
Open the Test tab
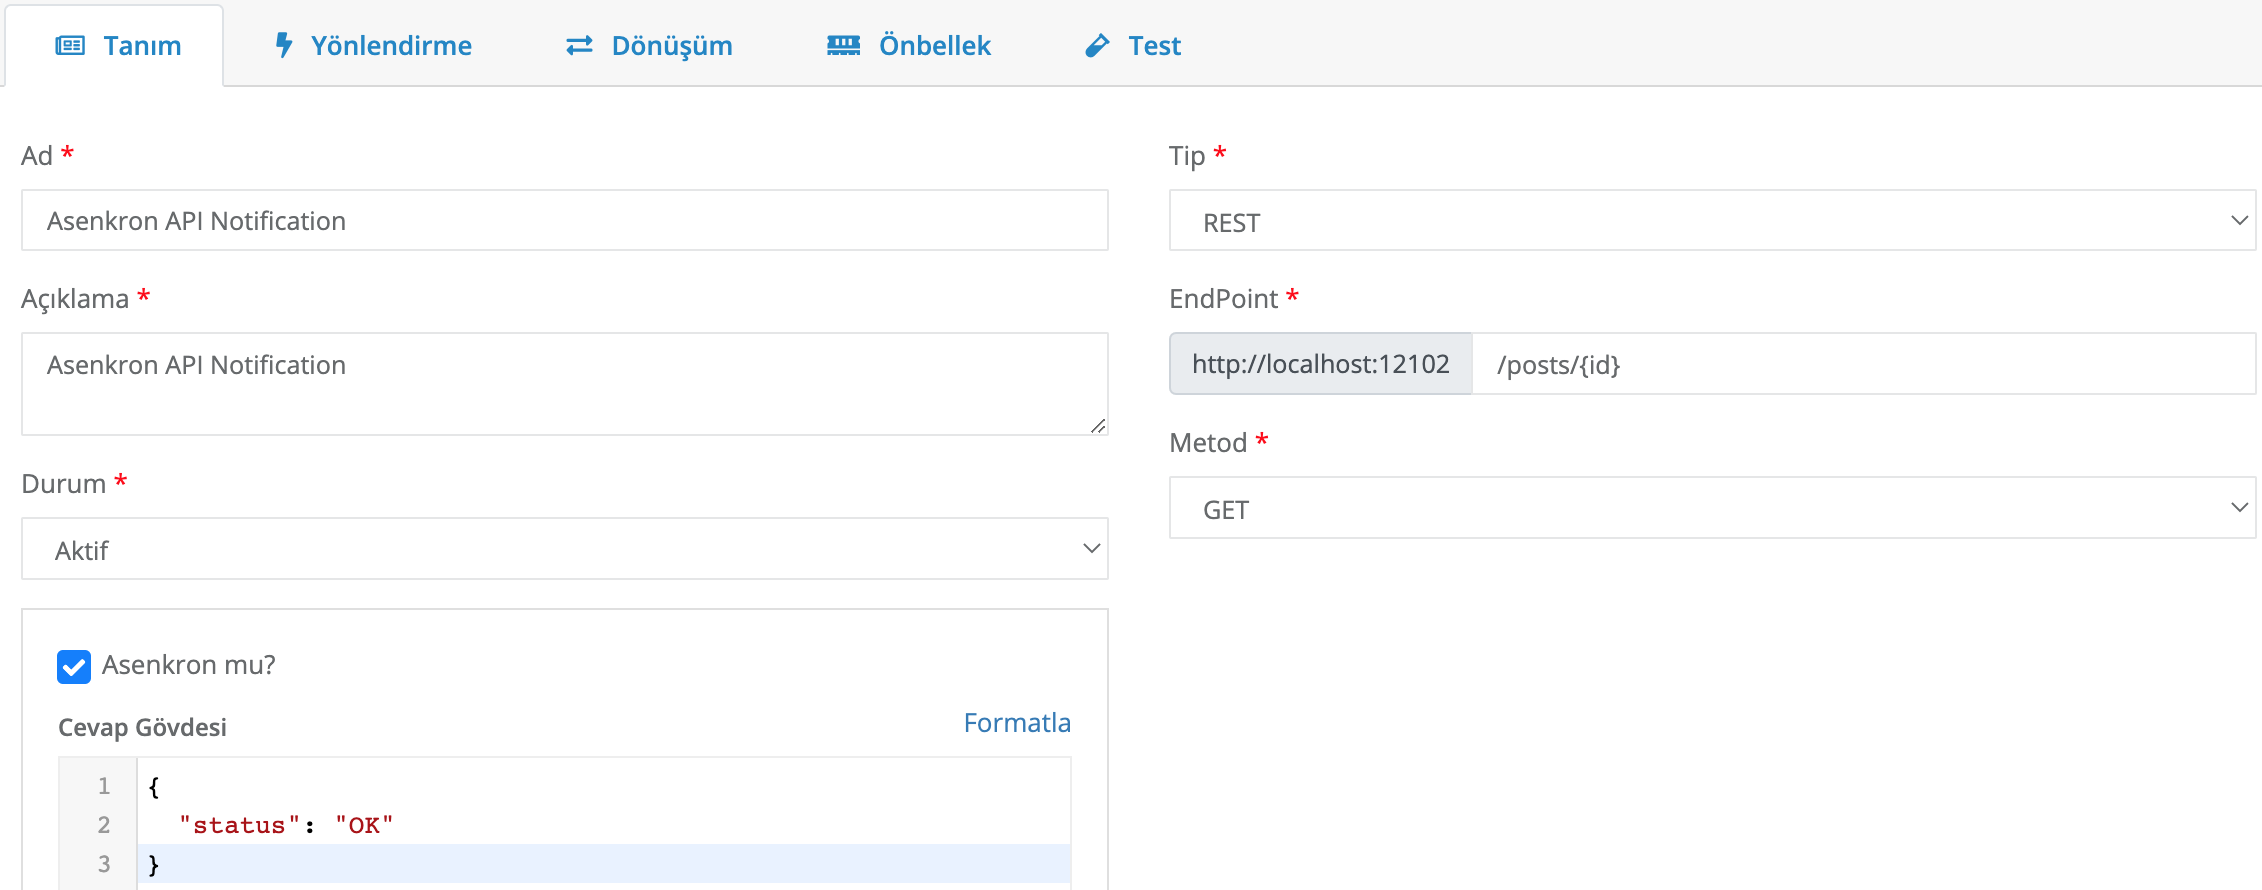coord(1133,46)
